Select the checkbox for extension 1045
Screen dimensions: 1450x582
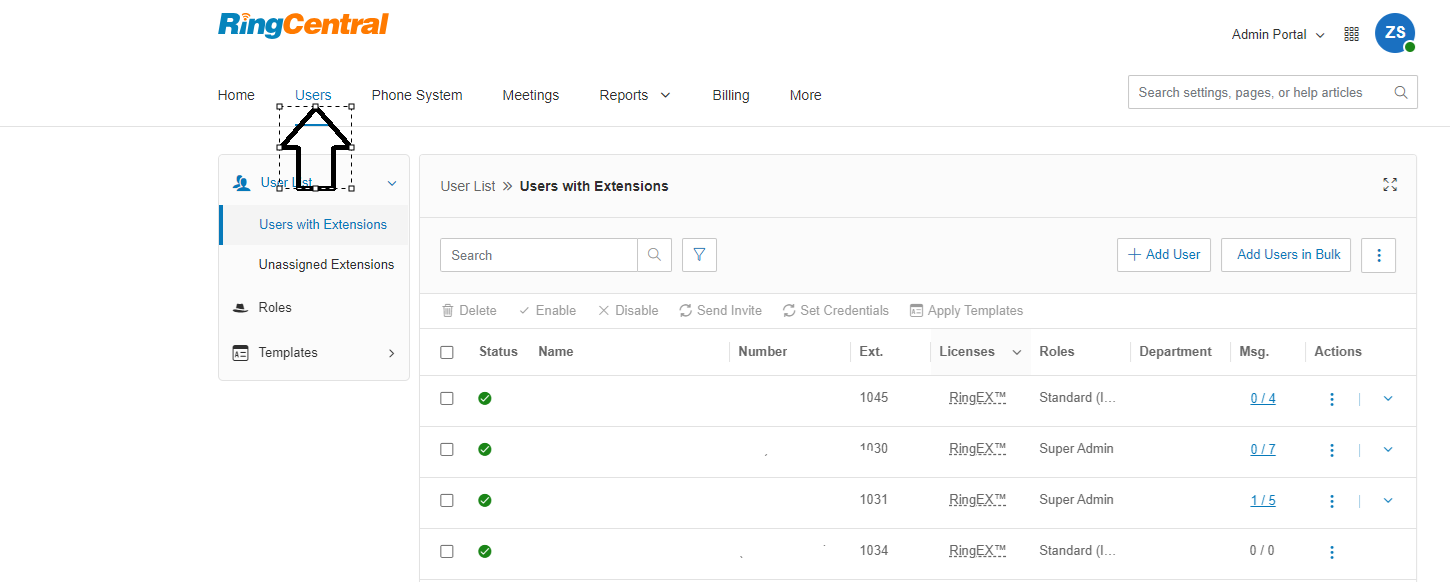pos(447,398)
